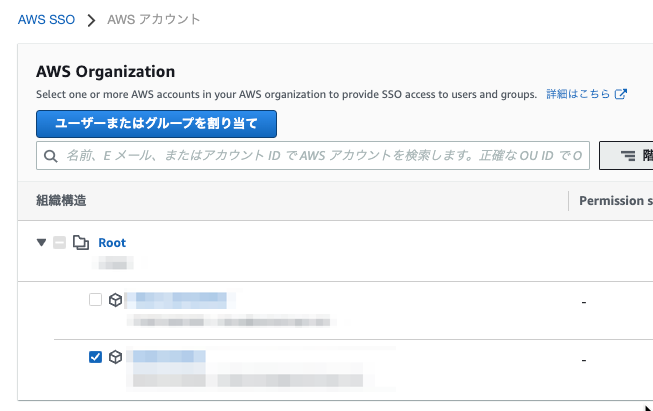Open the checked account's blurred name link
Screen dimensions: 653x411
pos(169,356)
